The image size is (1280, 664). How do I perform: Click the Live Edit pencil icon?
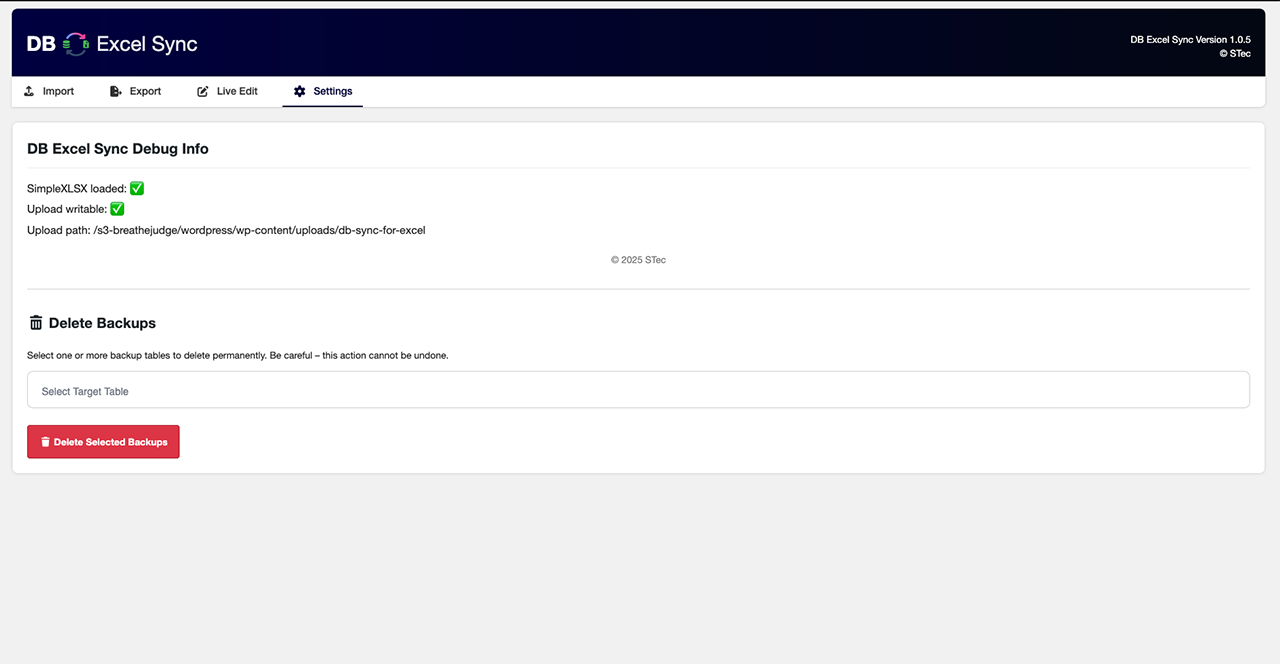click(x=203, y=91)
